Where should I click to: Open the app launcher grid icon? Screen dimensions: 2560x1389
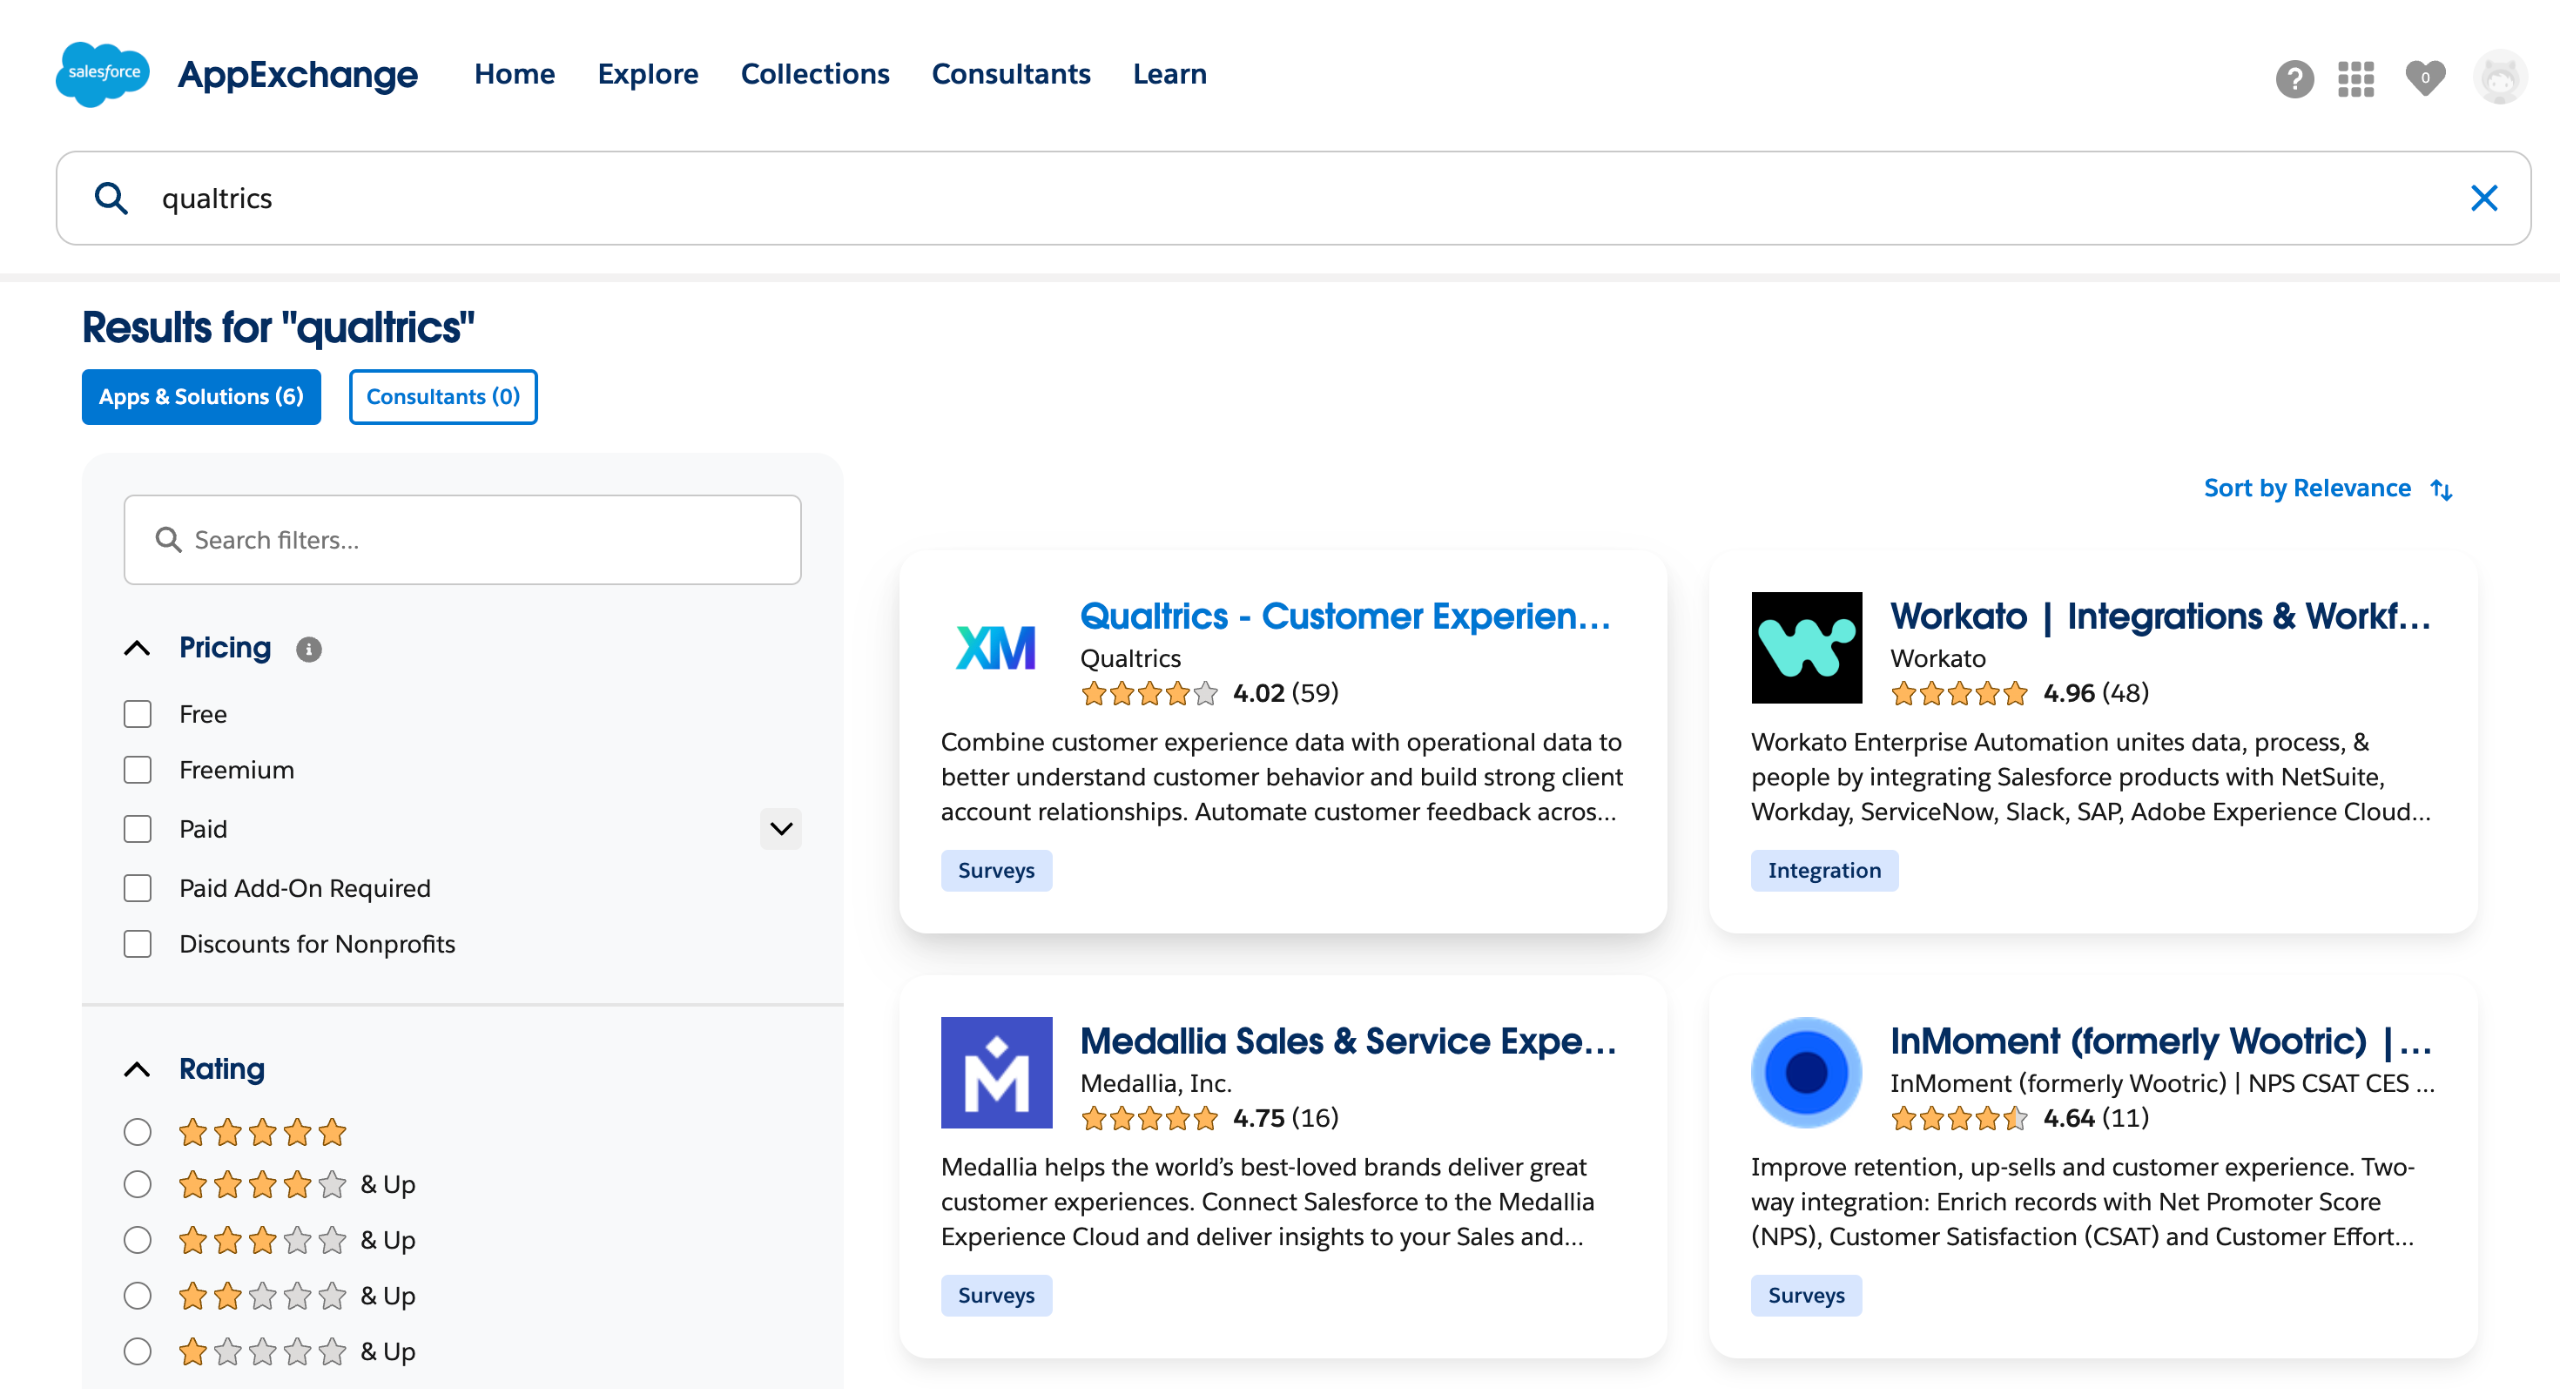(2356, 78)
